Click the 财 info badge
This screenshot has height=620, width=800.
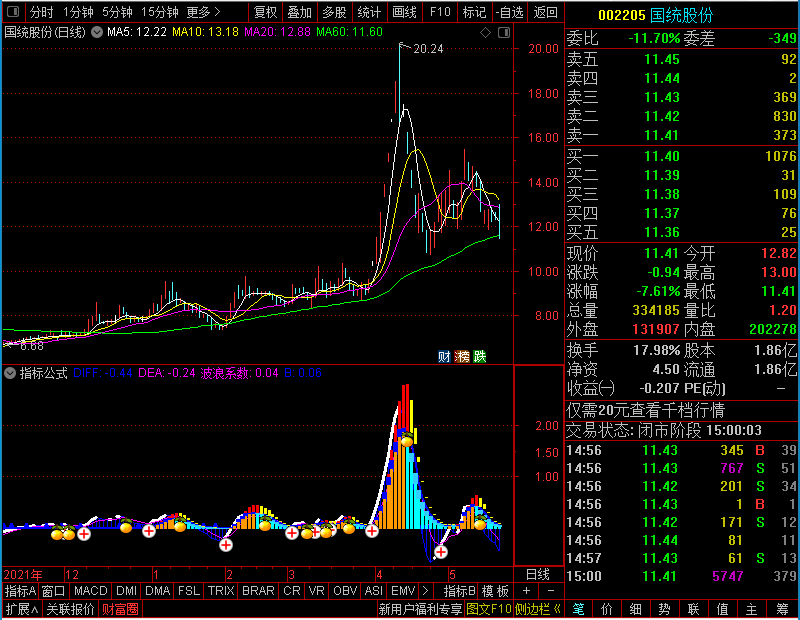[444, 356]
